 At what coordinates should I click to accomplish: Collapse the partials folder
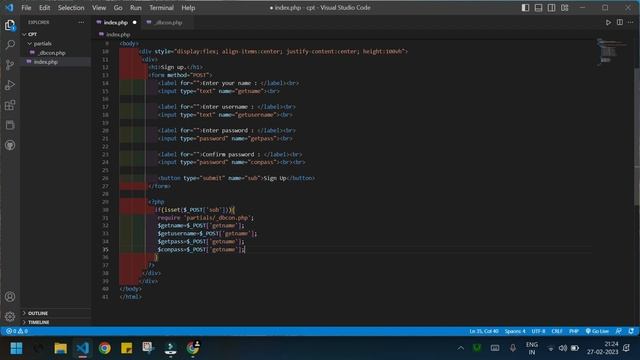coord(55,43)
